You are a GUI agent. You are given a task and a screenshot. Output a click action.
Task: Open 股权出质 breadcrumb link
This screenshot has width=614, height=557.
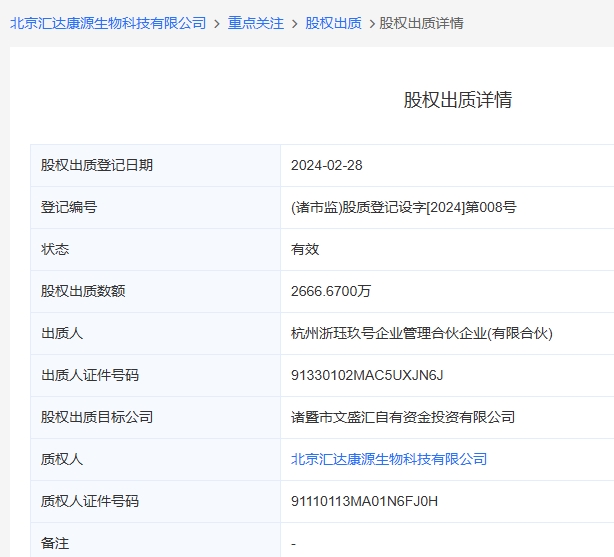[333, 23]
